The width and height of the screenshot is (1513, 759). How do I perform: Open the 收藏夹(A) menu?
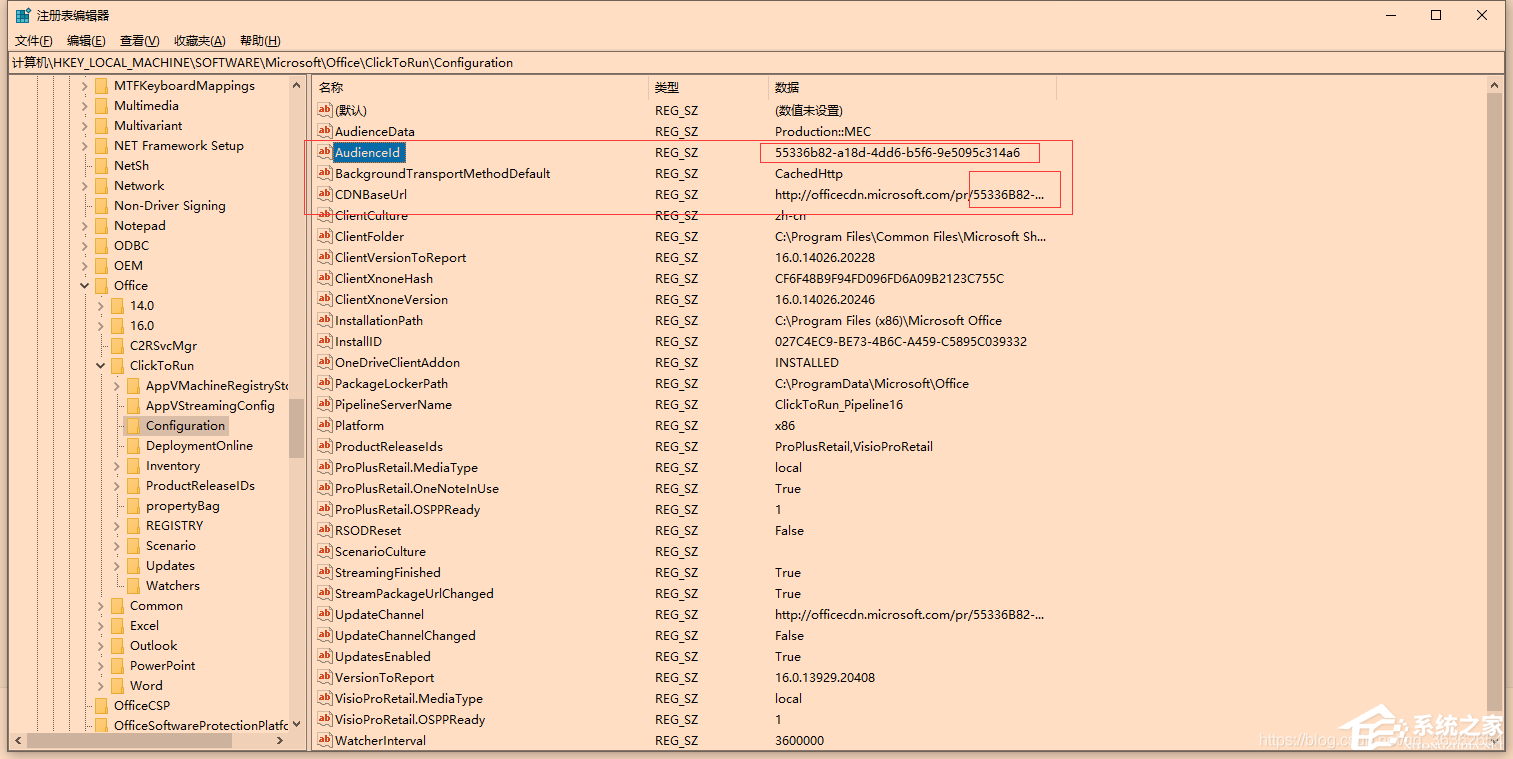[199, 41]
